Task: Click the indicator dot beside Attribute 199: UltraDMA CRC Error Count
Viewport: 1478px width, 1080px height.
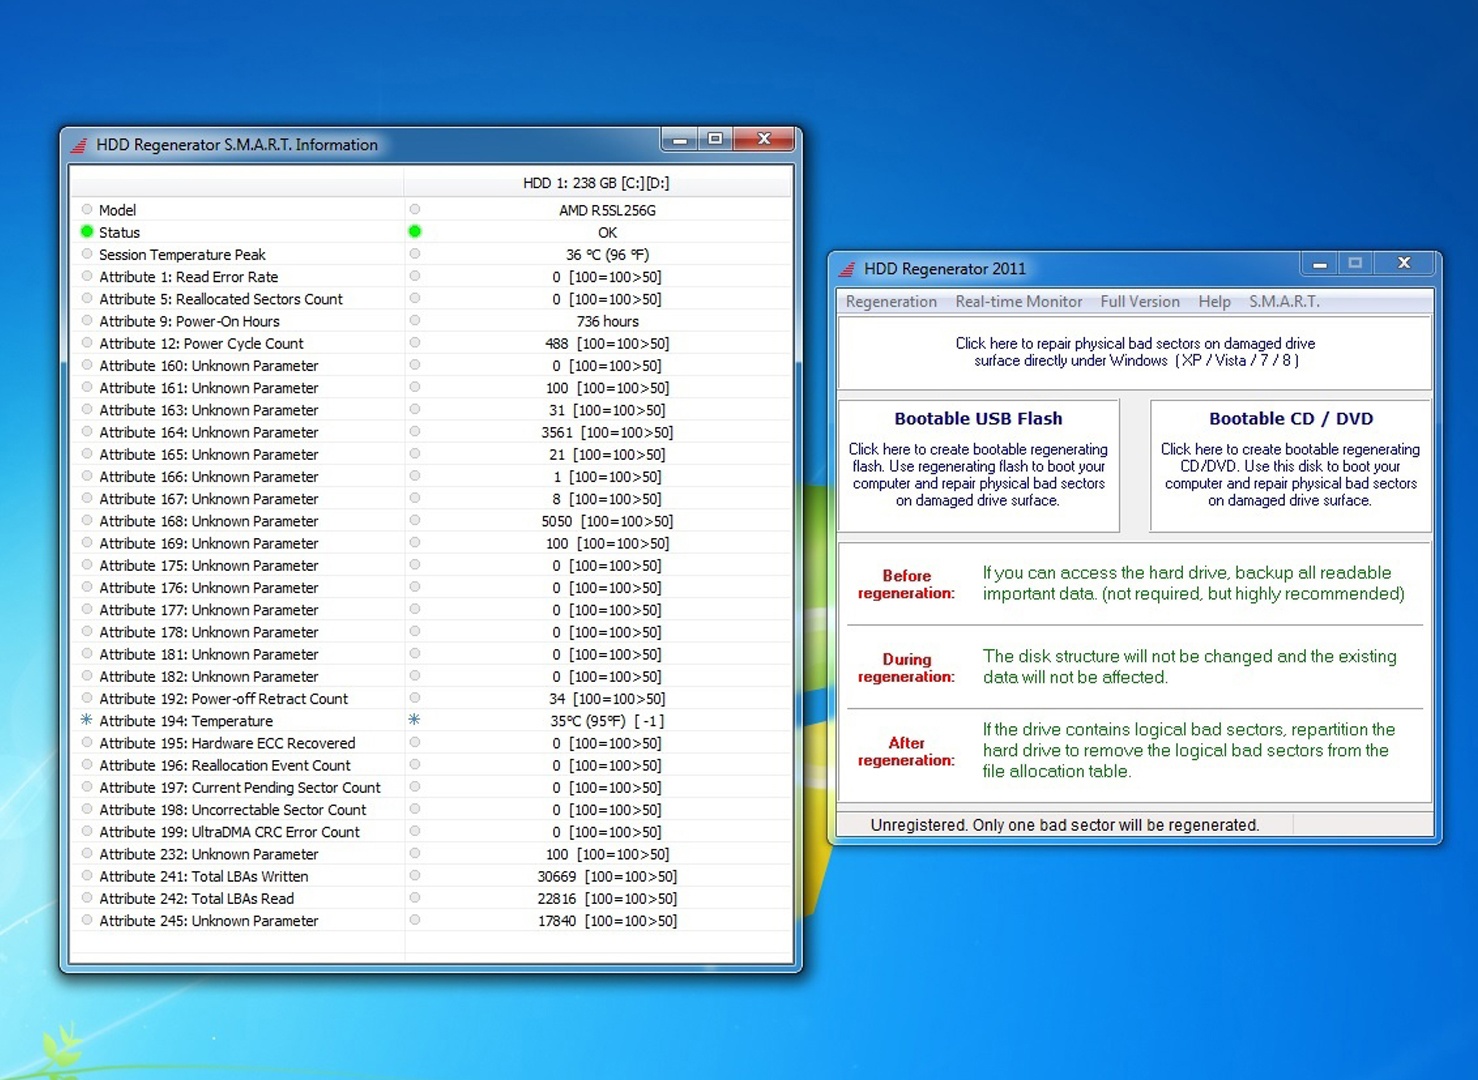Action: (x=87, y=831)
